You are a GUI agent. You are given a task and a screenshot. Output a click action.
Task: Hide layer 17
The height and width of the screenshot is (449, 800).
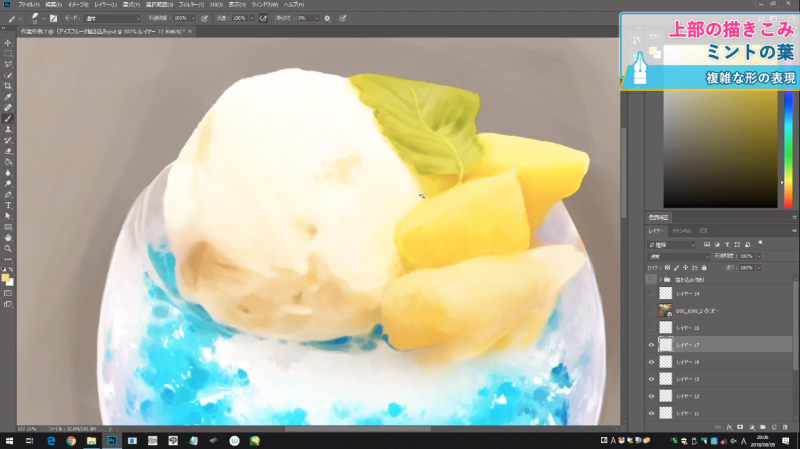click(x=651, y=345)
